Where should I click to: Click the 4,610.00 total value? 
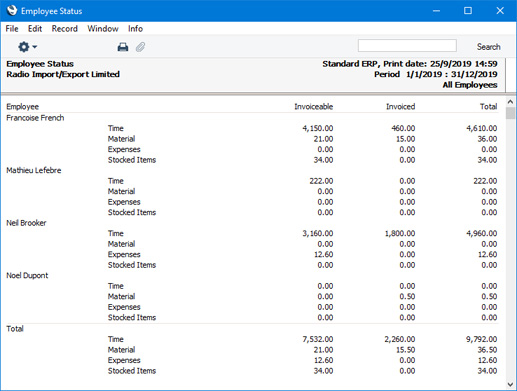tap(482, 128)
